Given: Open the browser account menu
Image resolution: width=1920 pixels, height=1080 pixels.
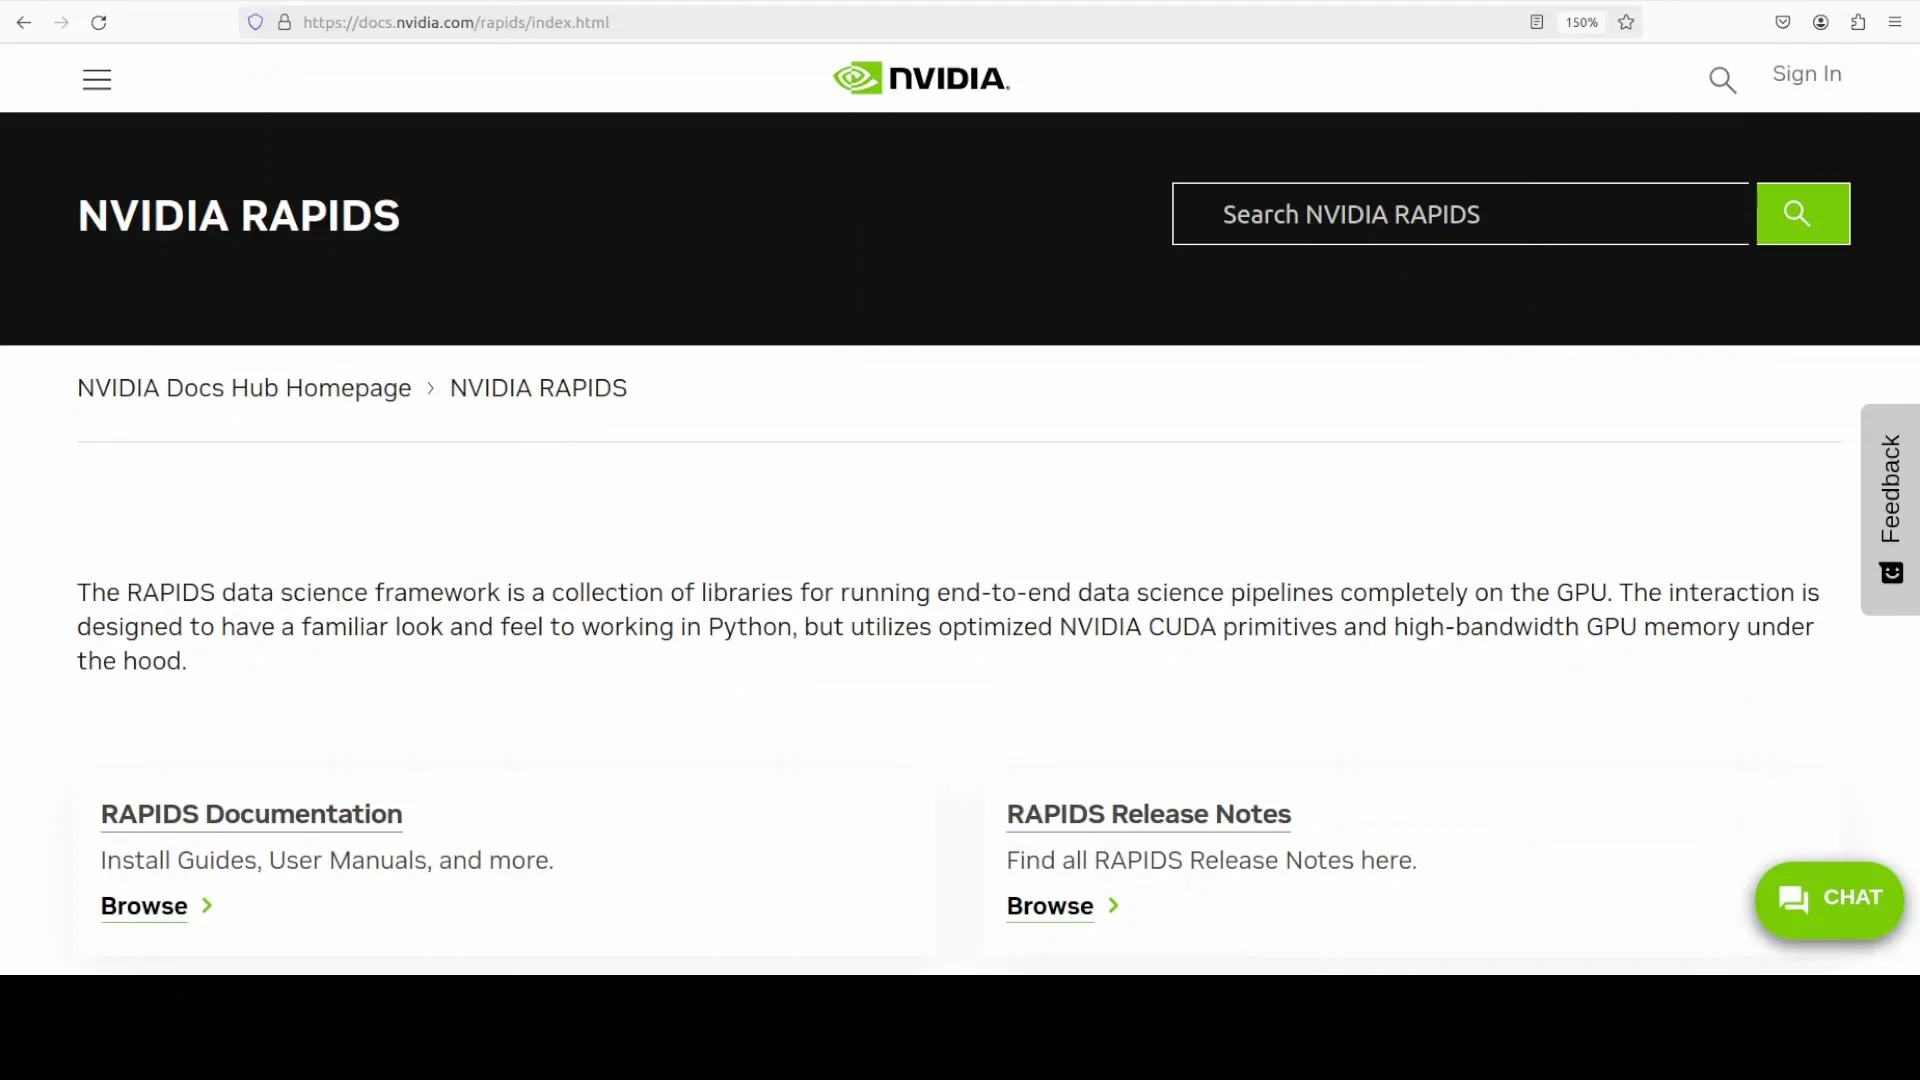Looking at the screenshot, I should point(1820,22).
